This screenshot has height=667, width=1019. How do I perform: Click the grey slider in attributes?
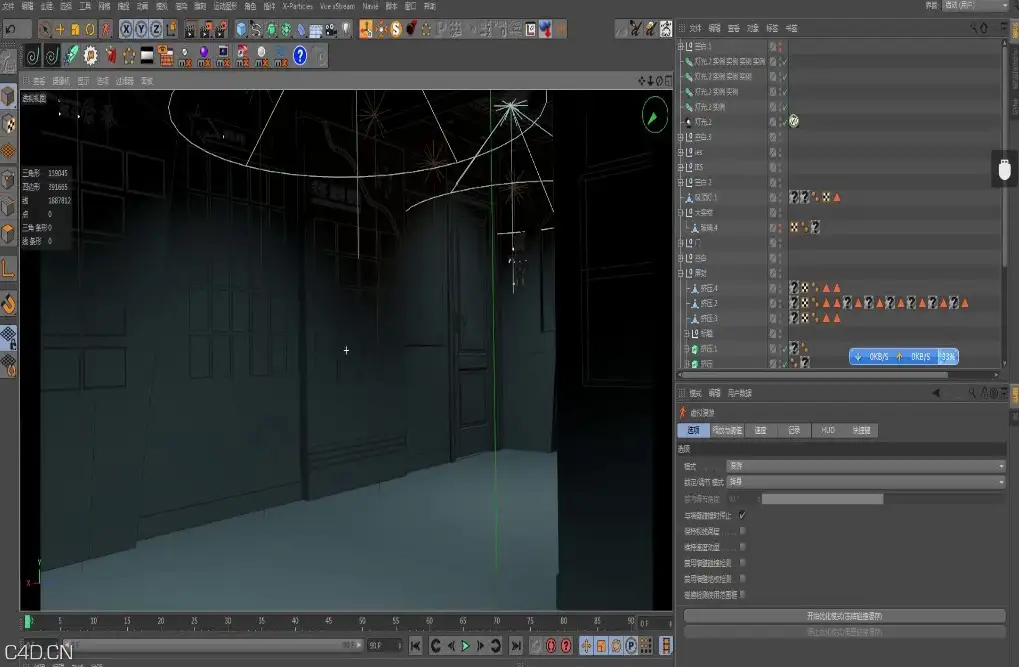tap(822, 499)
